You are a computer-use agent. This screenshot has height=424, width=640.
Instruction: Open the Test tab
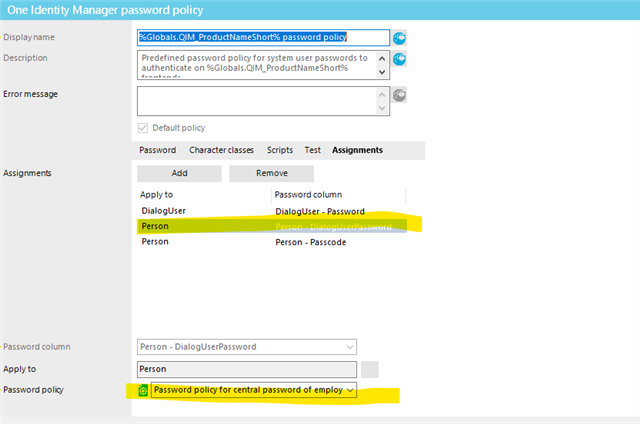tap(313, 150)
